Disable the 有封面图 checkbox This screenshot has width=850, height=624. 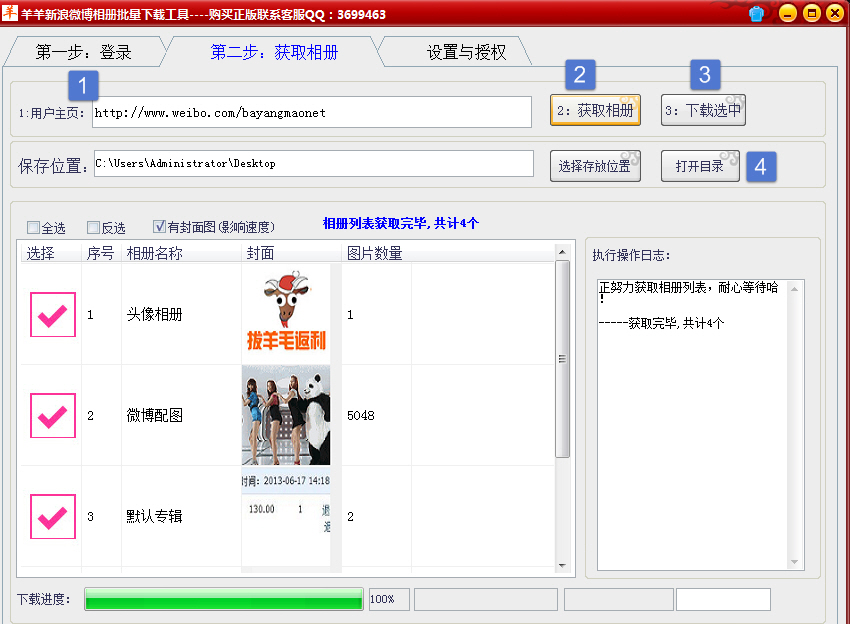click(x=160, y=228)
